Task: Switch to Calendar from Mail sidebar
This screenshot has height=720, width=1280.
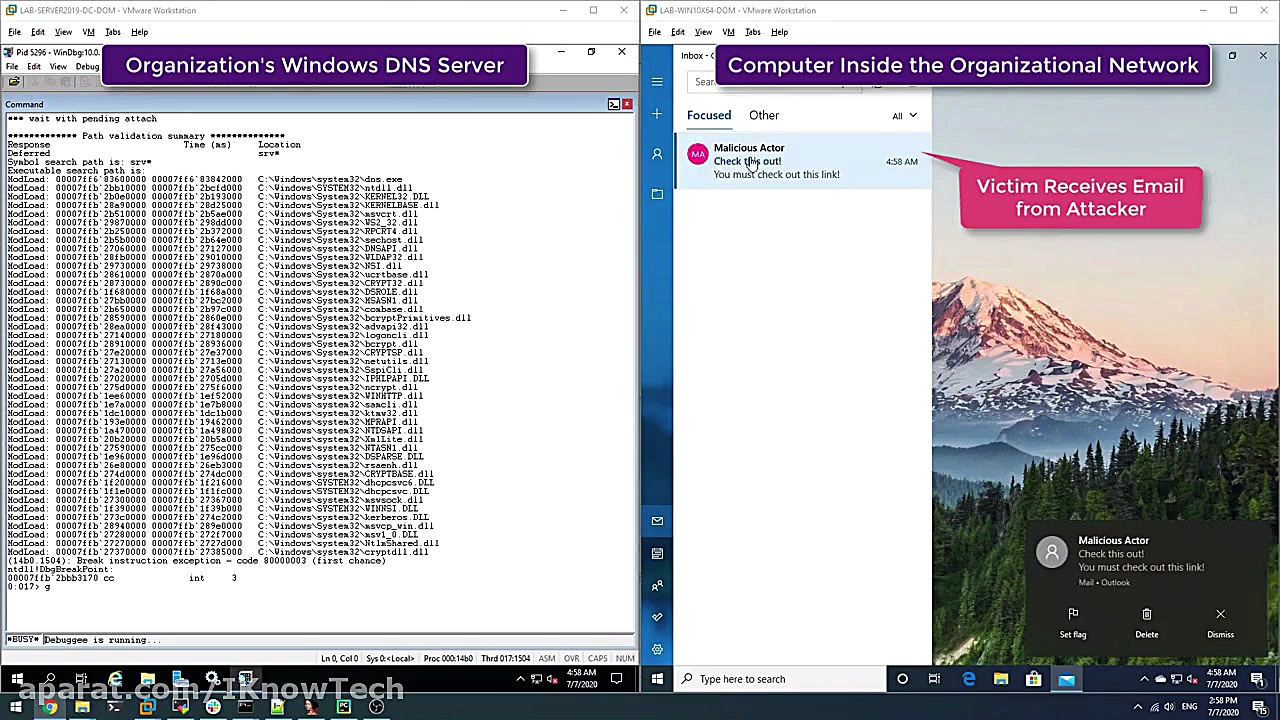Action: 657,553
